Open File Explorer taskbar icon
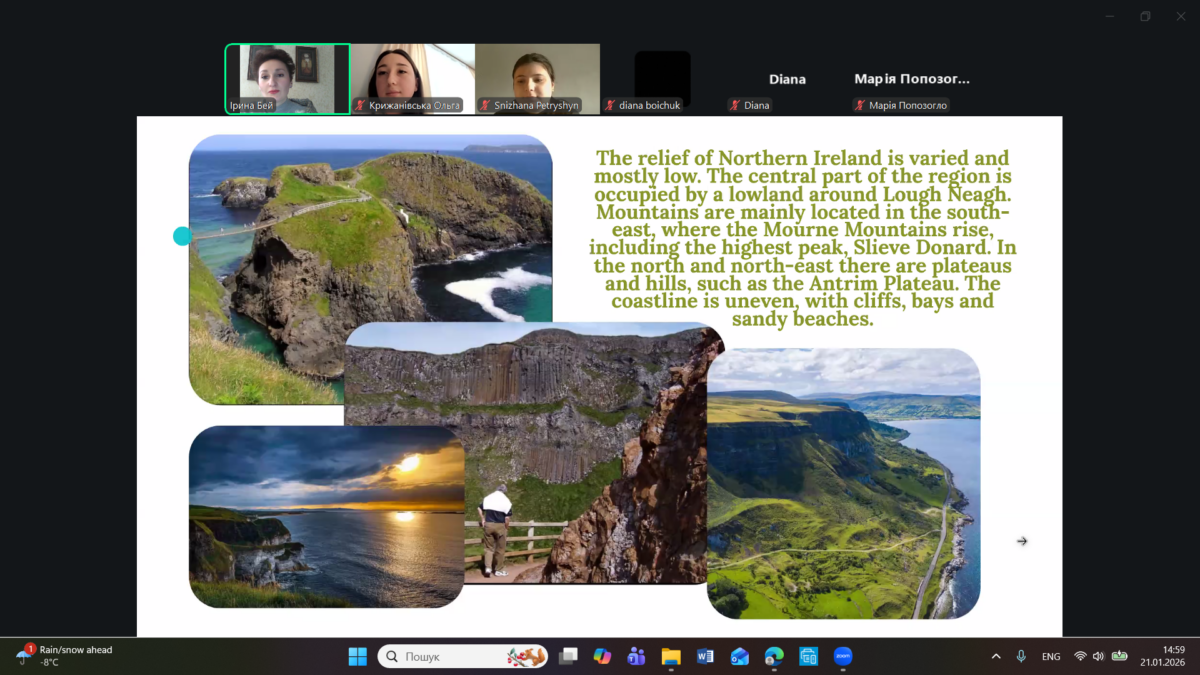This screenshot has height=675, width=1200. (671, 657)
